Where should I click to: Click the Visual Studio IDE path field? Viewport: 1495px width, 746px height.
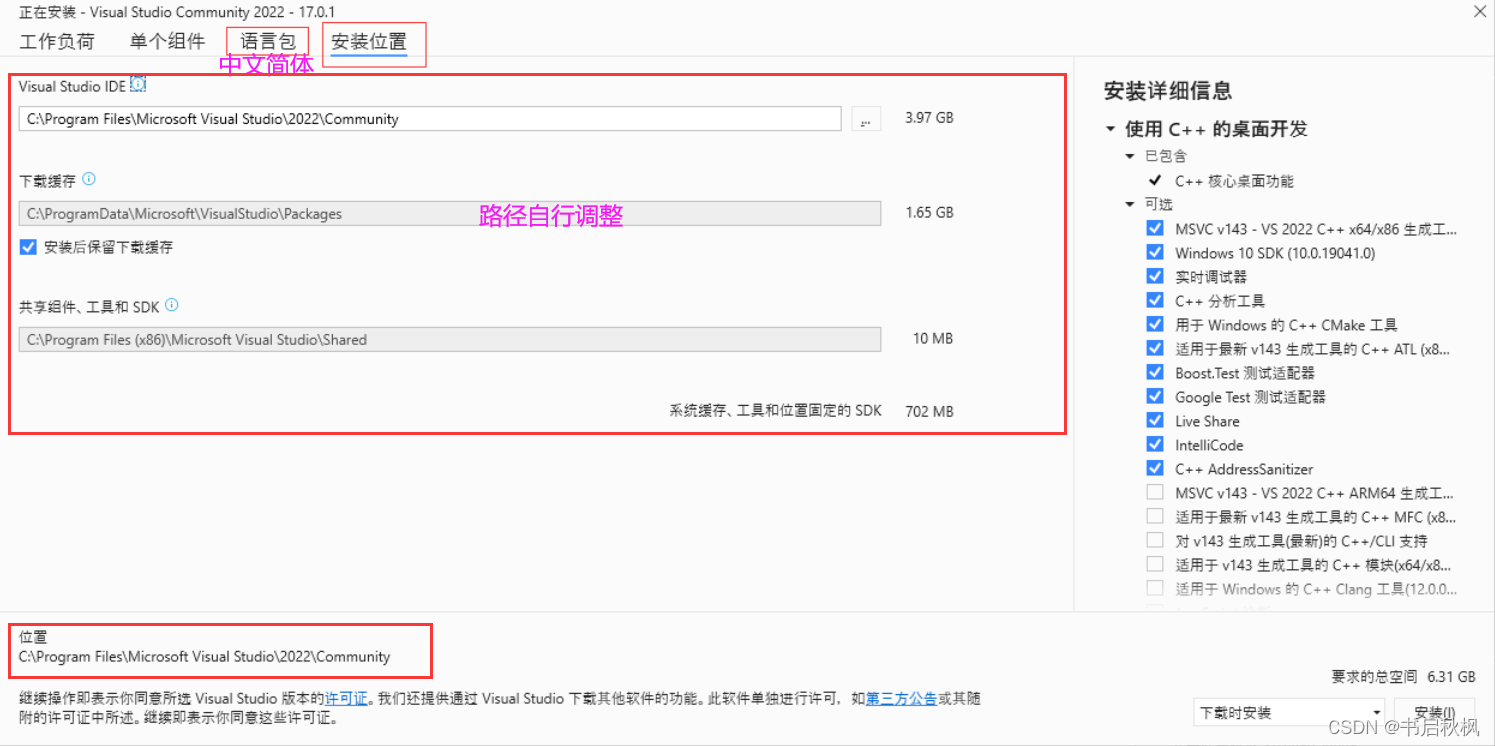(x=430, y=119)
